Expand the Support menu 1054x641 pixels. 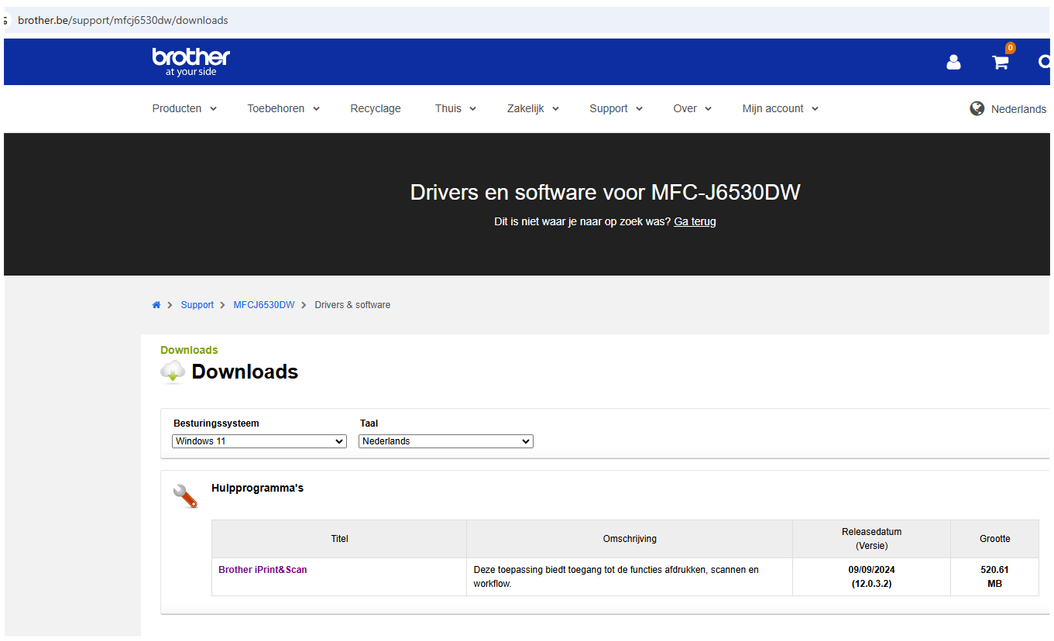point(616,108)
